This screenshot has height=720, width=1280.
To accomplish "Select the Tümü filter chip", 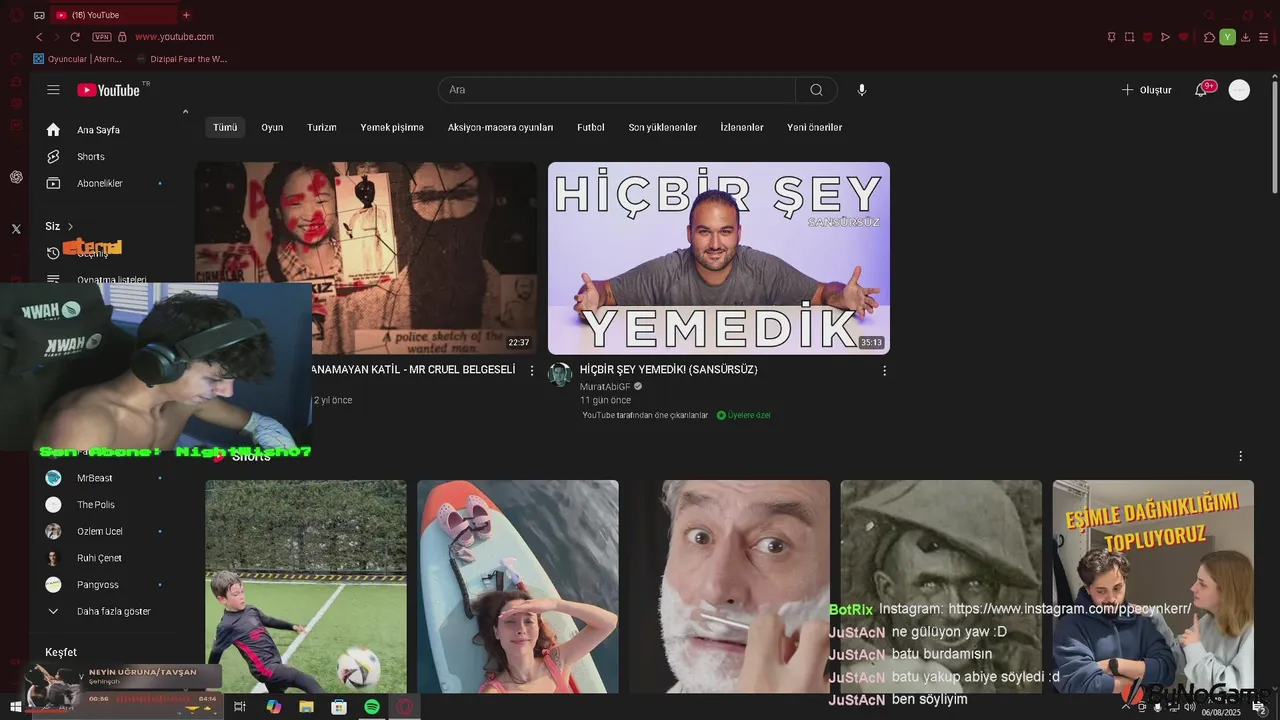I will tap(225, 127).
